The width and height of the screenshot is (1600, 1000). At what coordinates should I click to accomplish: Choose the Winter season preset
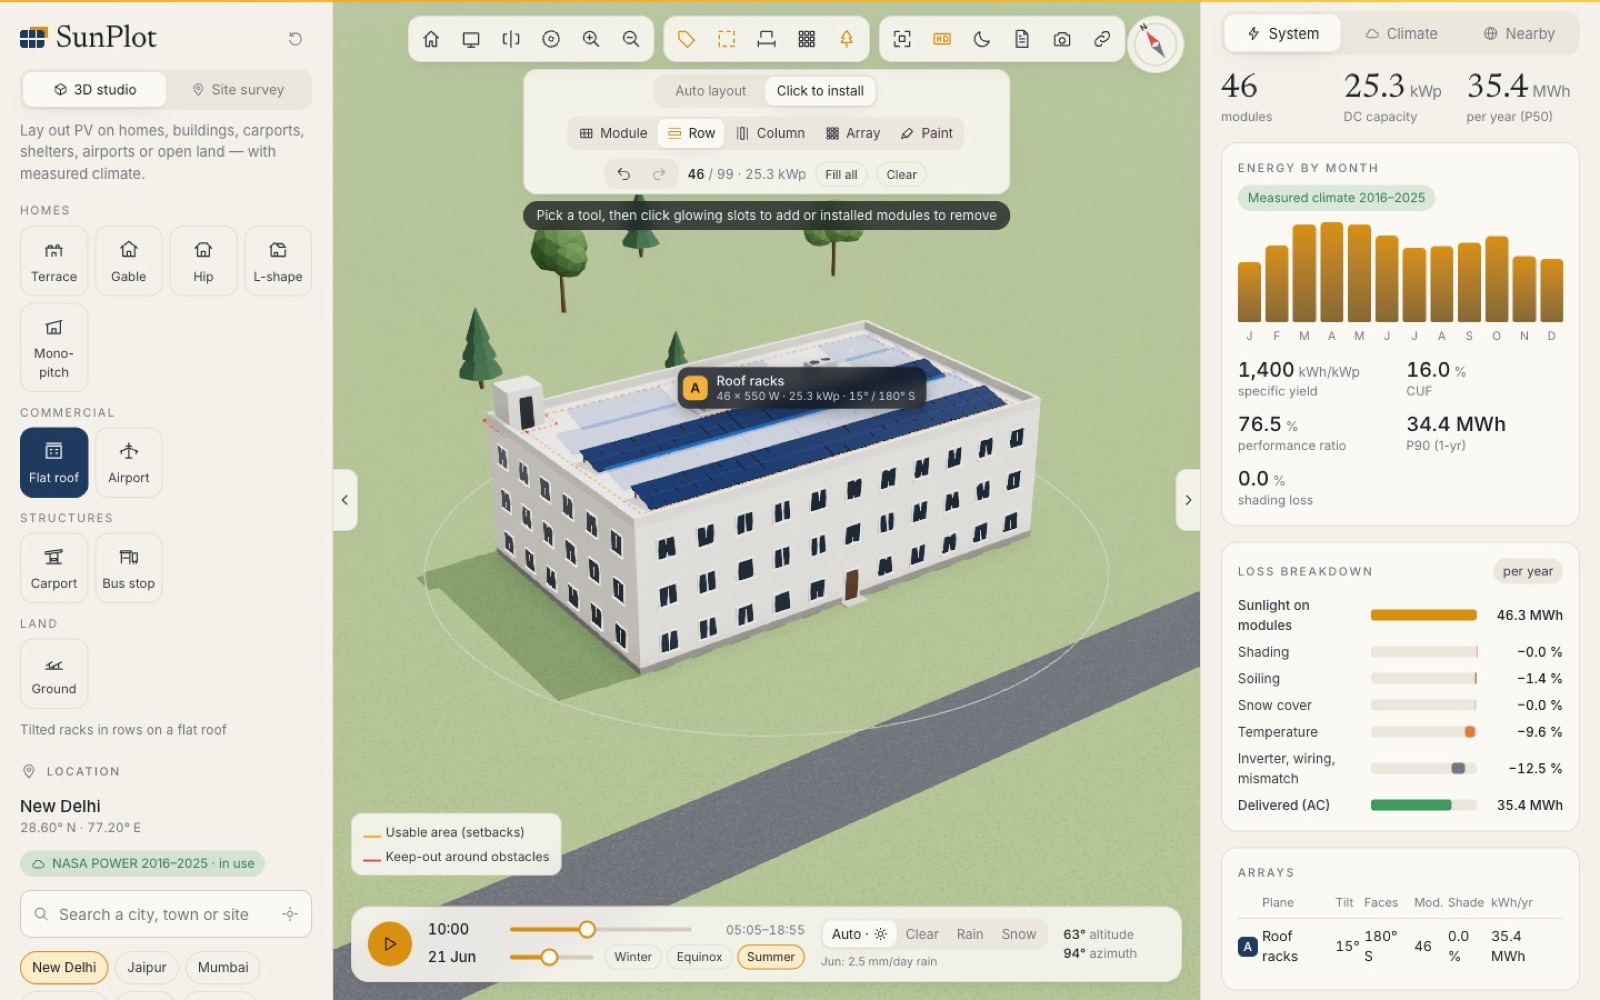pyautogui.click(x=633, y=957)
